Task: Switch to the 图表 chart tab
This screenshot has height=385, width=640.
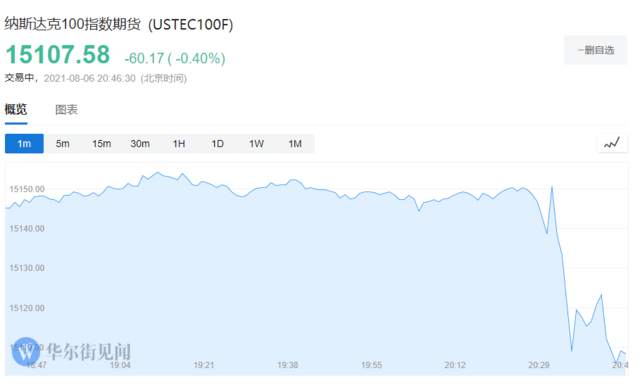Action: click(66, 109)
